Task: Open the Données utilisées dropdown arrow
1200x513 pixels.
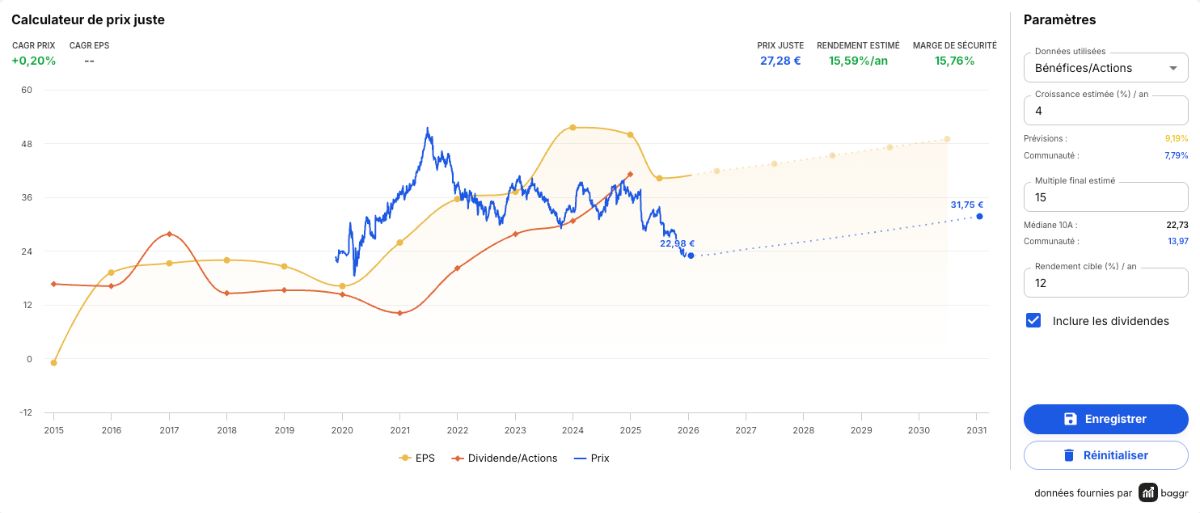Action: tap(1172, 69)
